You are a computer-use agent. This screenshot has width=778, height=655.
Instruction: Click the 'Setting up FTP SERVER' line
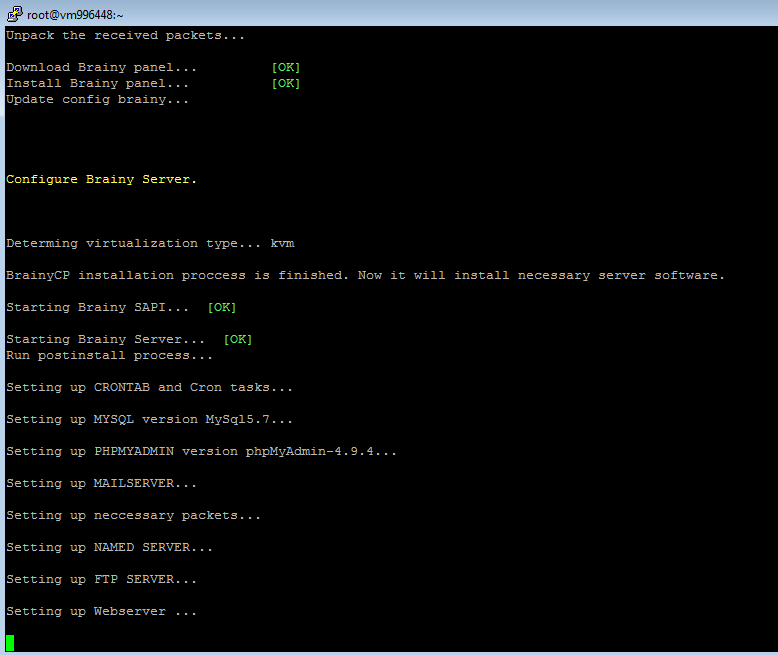coord(101,580)
